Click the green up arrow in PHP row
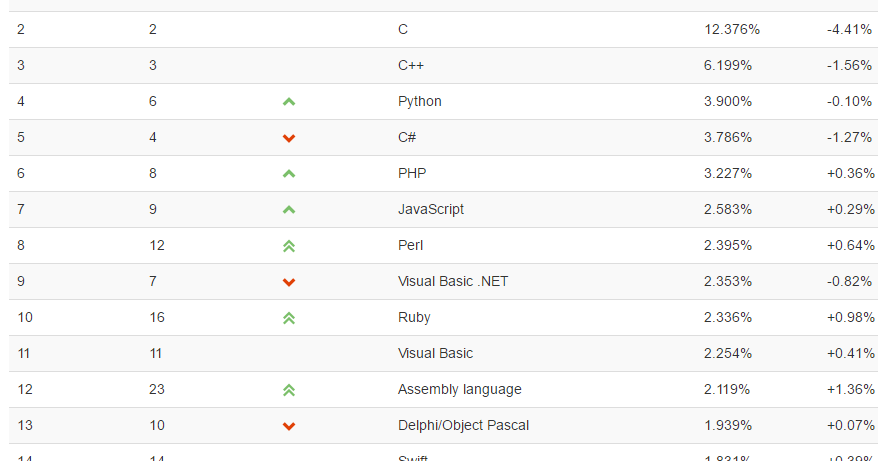Screen dimensions: 878x461 [x=289, y=174]
